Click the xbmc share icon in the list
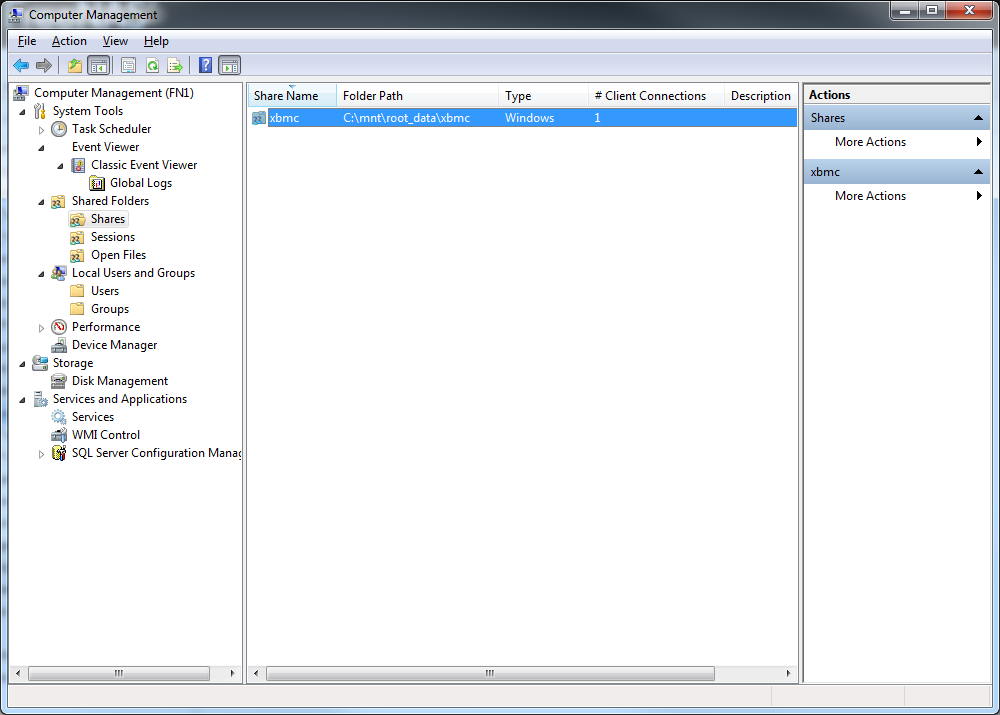The width and height of the screenshot is (1000, 715). pyautogui.click(x=258, y=118)
